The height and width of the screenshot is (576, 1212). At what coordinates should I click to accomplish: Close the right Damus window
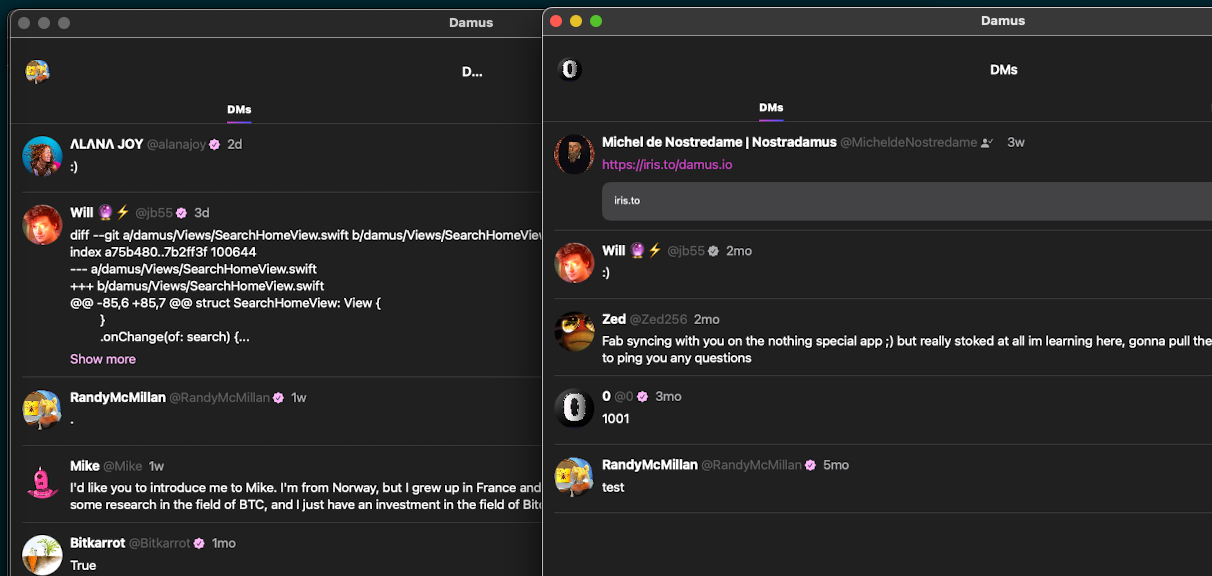coord(556,21)
